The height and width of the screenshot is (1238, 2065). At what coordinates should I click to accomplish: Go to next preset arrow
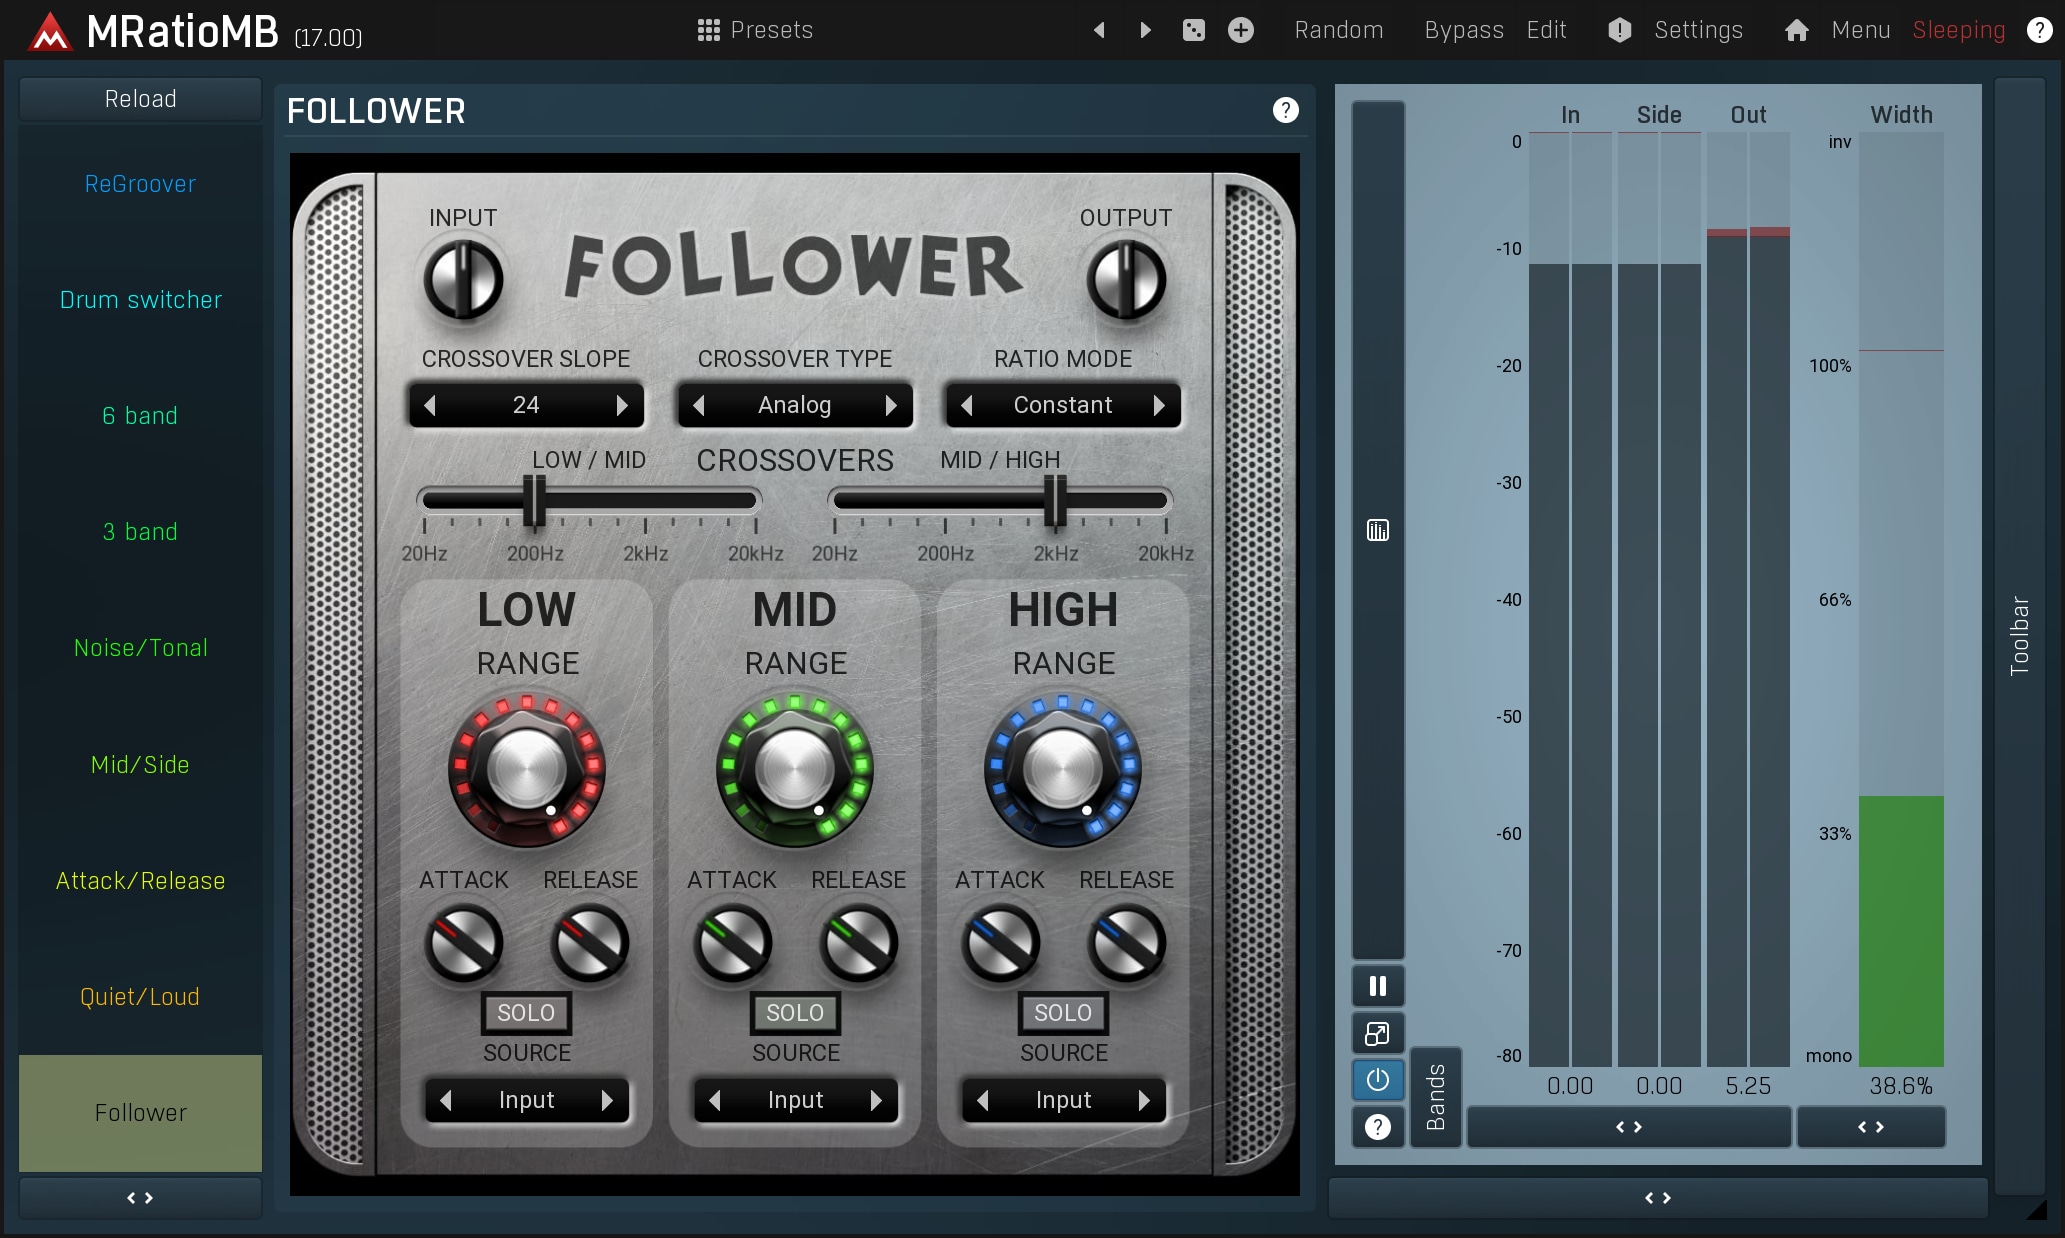pyautogui.click(x=1146, y=30)
